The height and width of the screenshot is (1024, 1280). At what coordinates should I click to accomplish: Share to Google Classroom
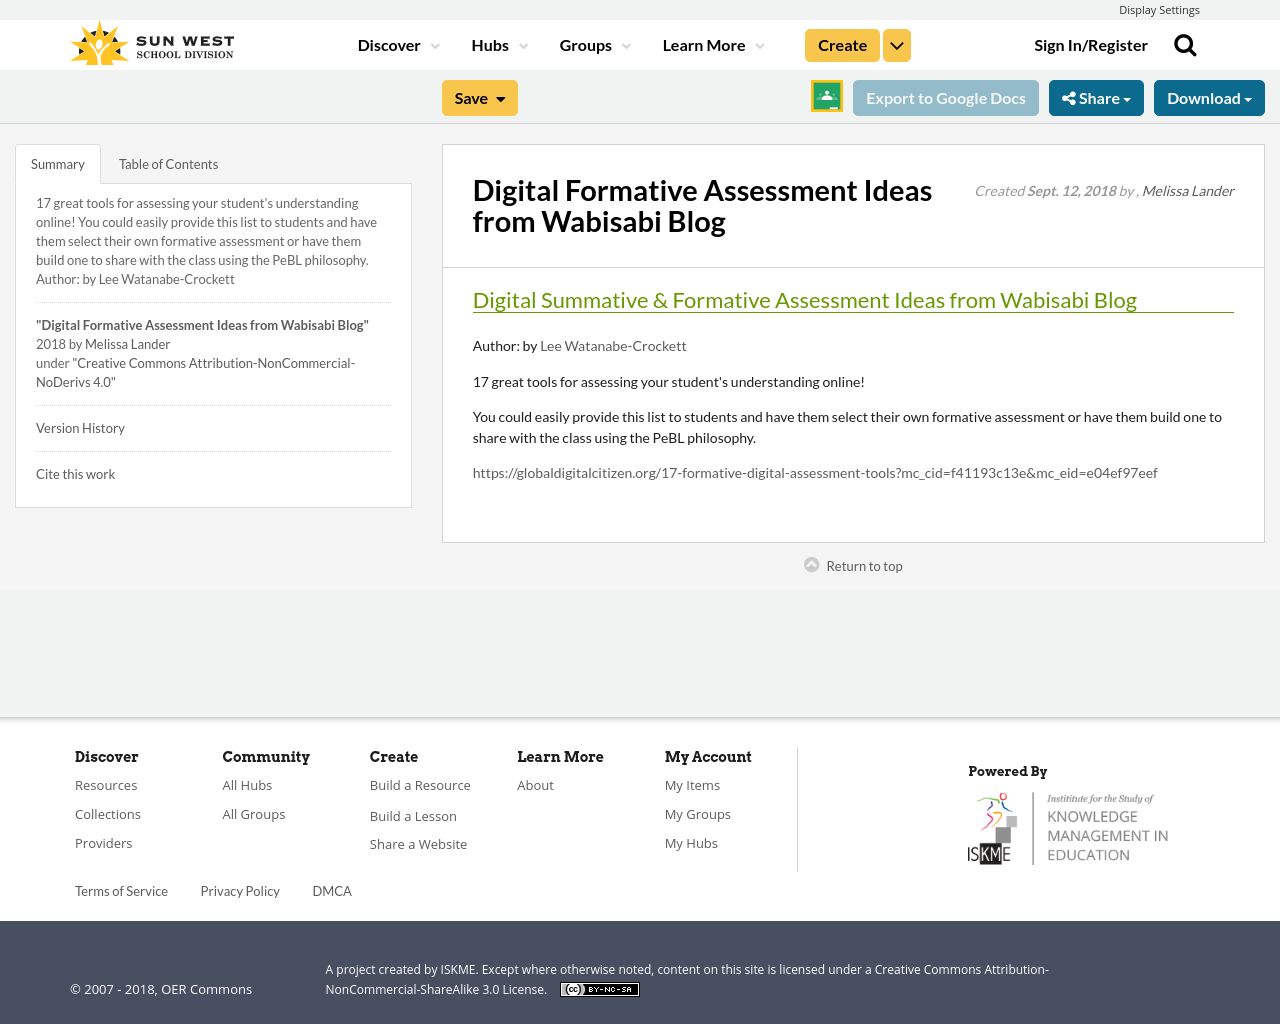(825, 96)
